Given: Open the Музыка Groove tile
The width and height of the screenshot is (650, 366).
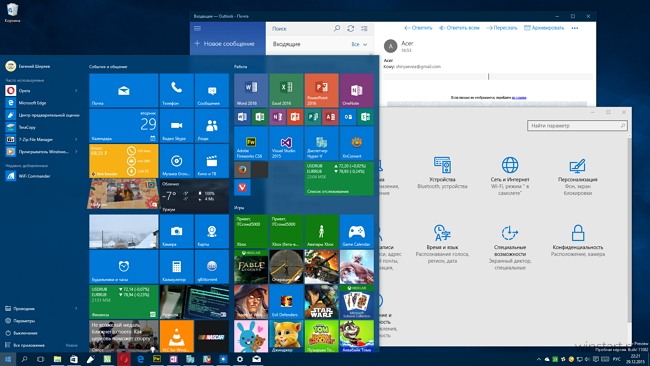Looking at the screenshot, I should [177, 161].
